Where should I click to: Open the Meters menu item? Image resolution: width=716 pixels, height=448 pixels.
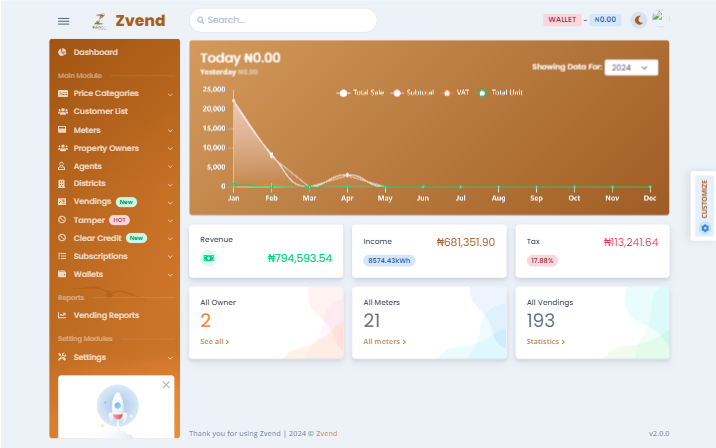click(86, 130)
